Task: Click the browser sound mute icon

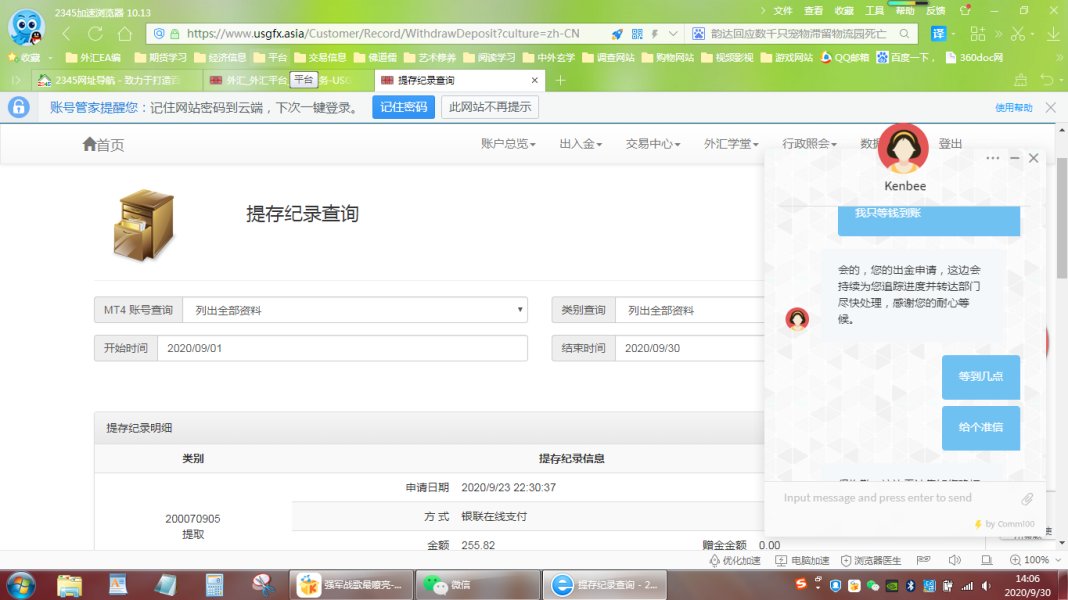Action: tap(954, 560)
